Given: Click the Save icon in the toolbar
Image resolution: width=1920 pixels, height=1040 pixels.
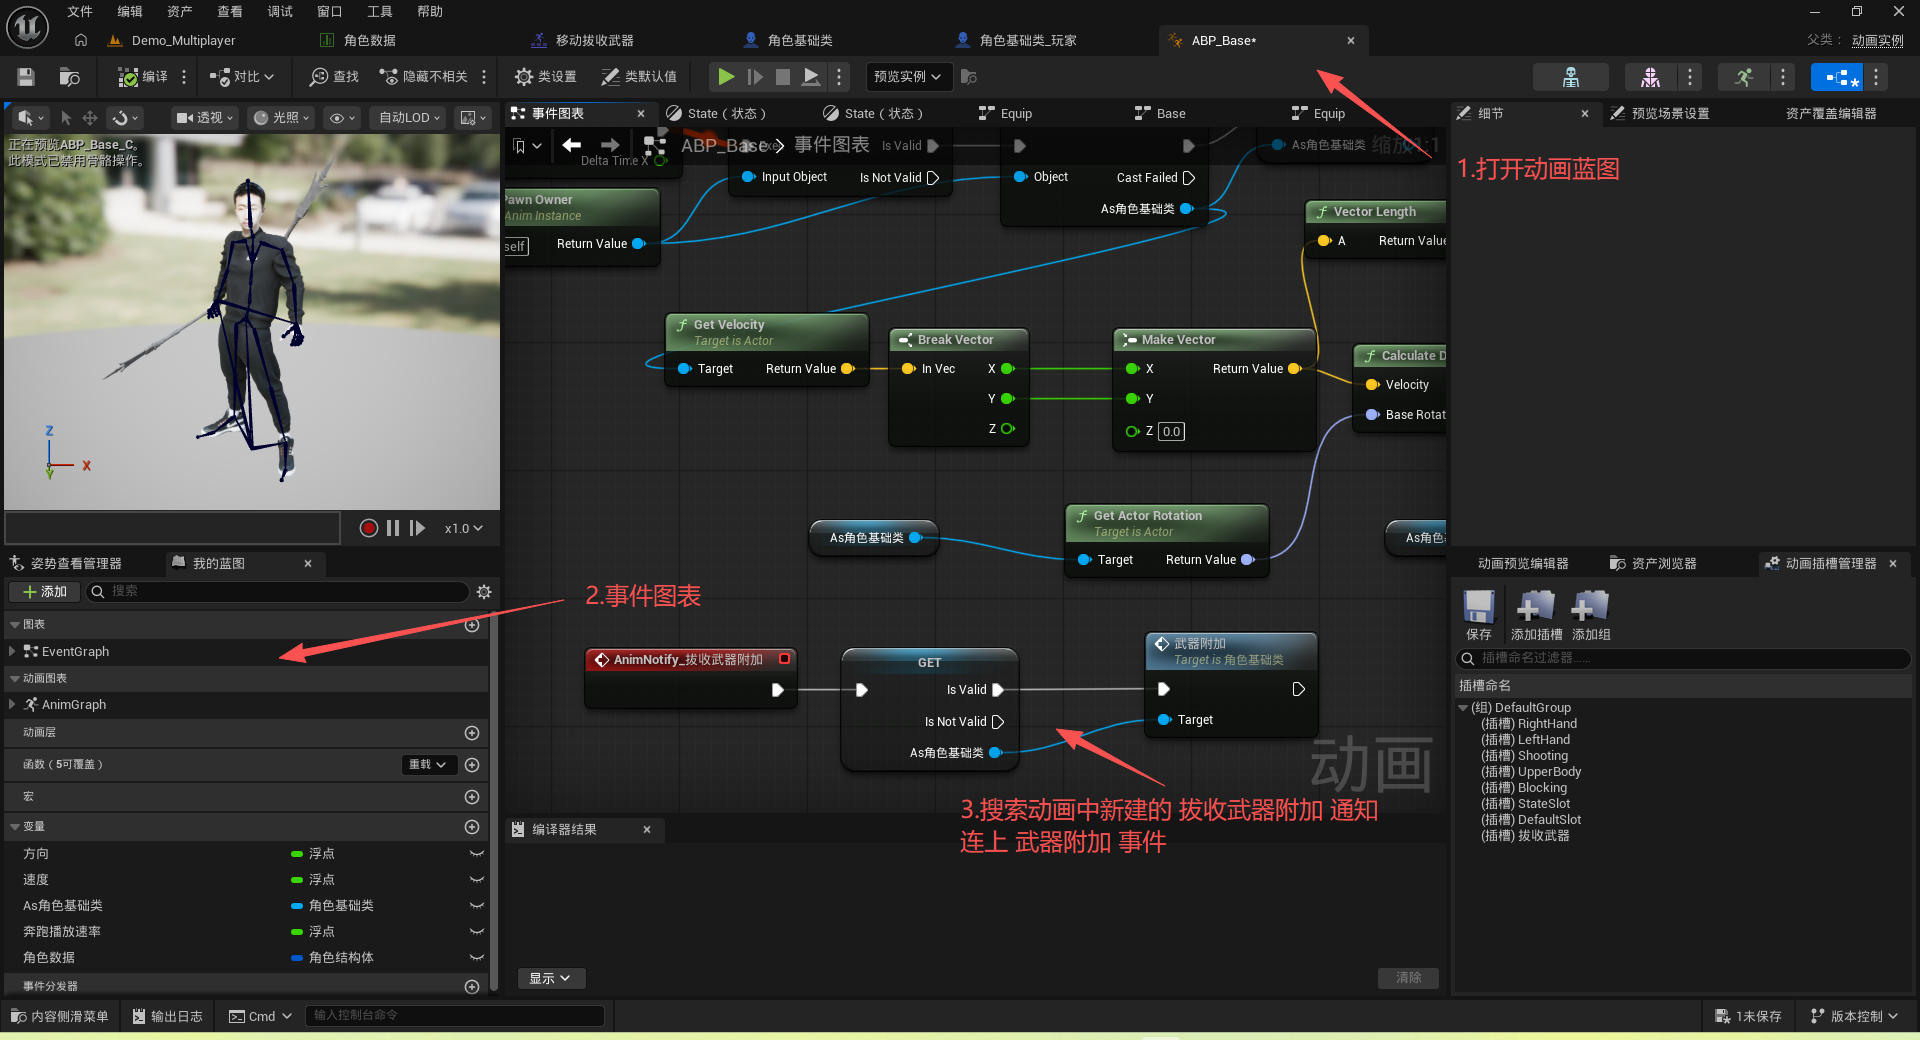Looking at the screenshot, I should [26, 77].
